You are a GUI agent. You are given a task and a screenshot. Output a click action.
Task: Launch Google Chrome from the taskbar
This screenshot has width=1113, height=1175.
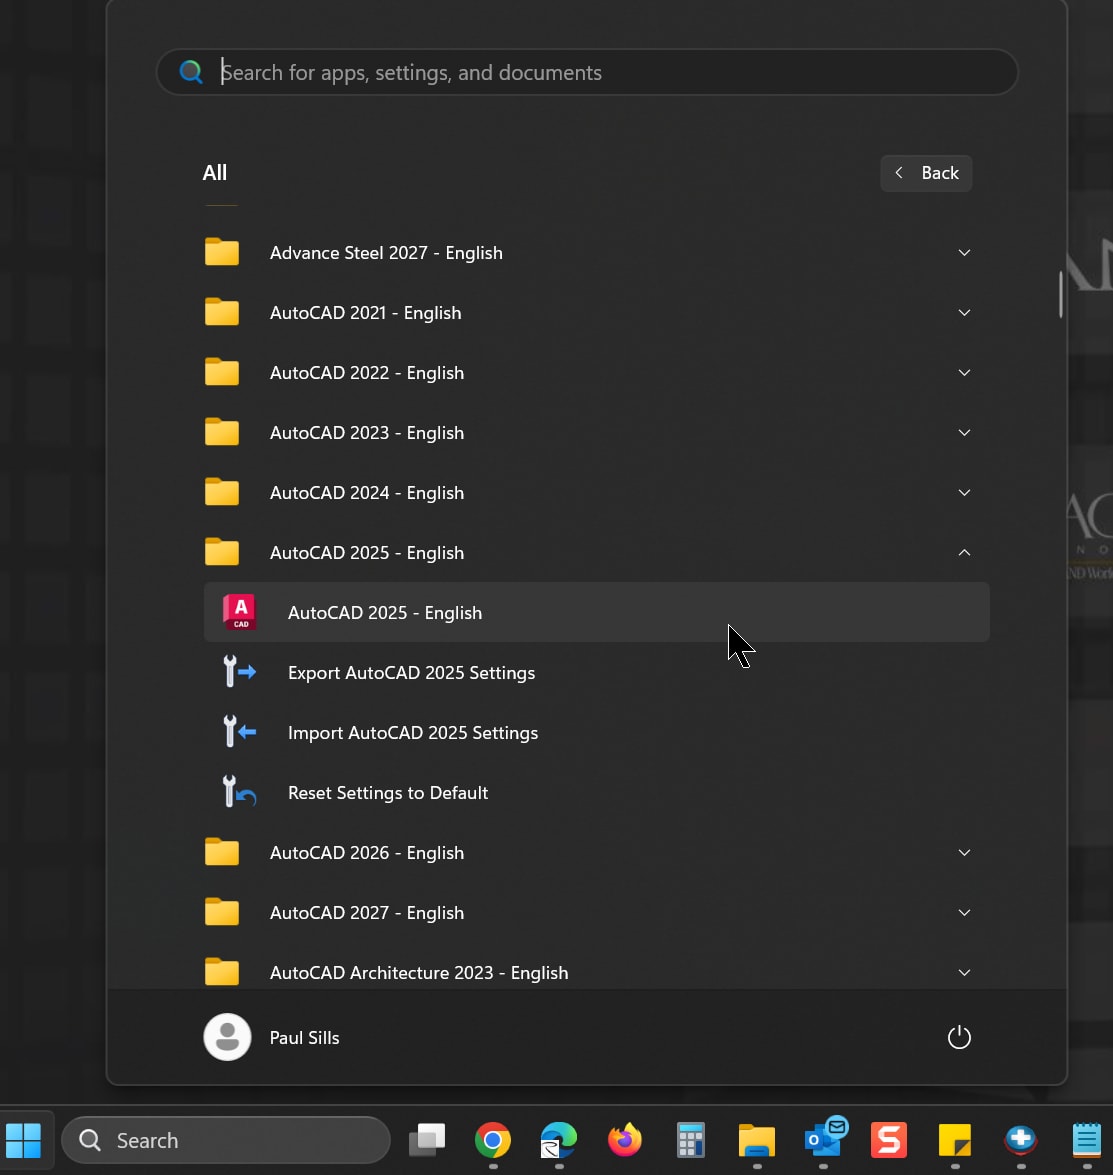coord(492,1140)
